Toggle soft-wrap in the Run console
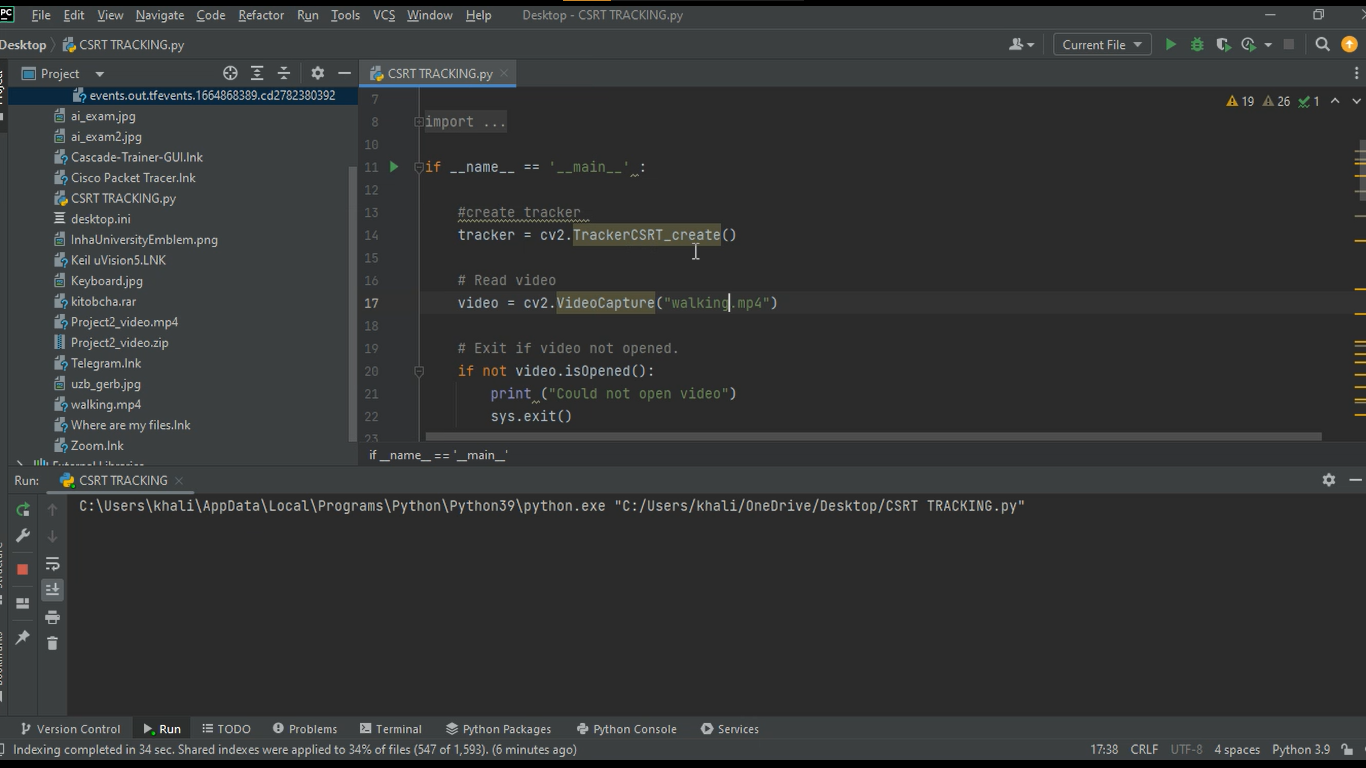The height and width of the screenshot is (768, 1366). click(x=52, y=562)
